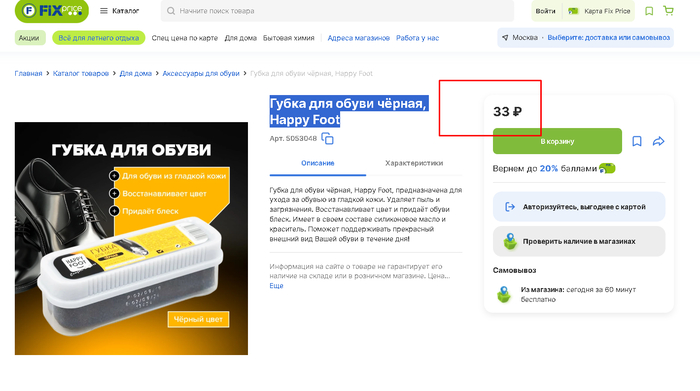Open the Для дома menu item
Viewport: 700px width, 391px height.
click(241, 38)
